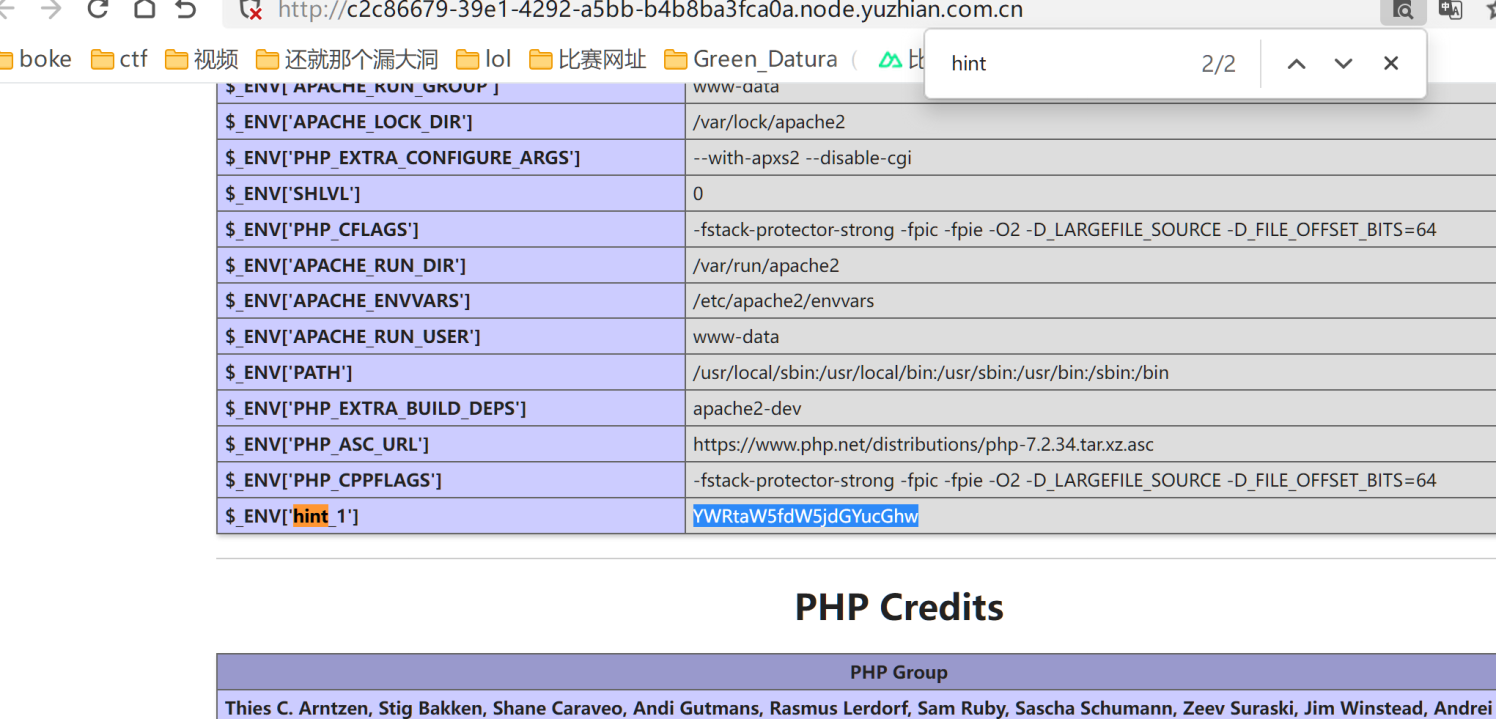Go to the browser home page icon
The width and height of the screenshot is (1496, 719).
(x=144, y=9)
